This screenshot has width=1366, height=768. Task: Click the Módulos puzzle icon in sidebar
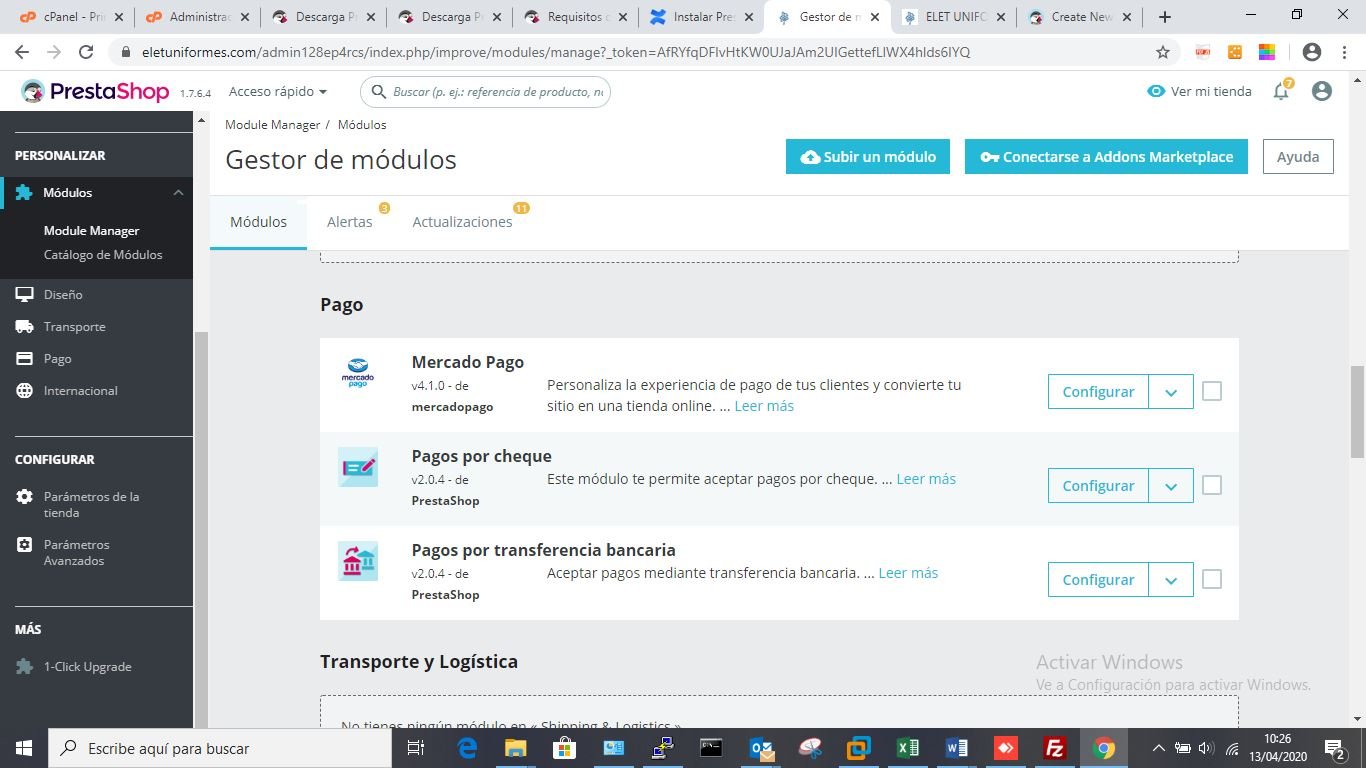pos(24,193)
